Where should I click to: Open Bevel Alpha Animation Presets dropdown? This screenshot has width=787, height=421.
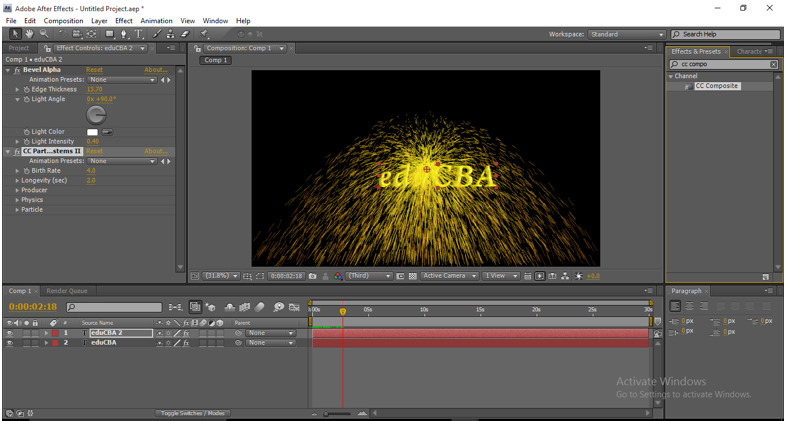point(122,80)
